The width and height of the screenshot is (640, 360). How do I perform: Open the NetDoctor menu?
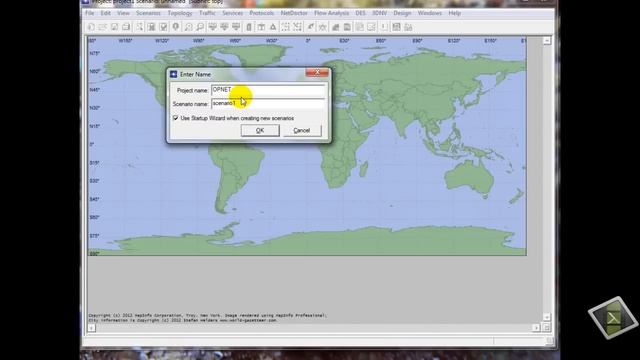tap(294, 13)
